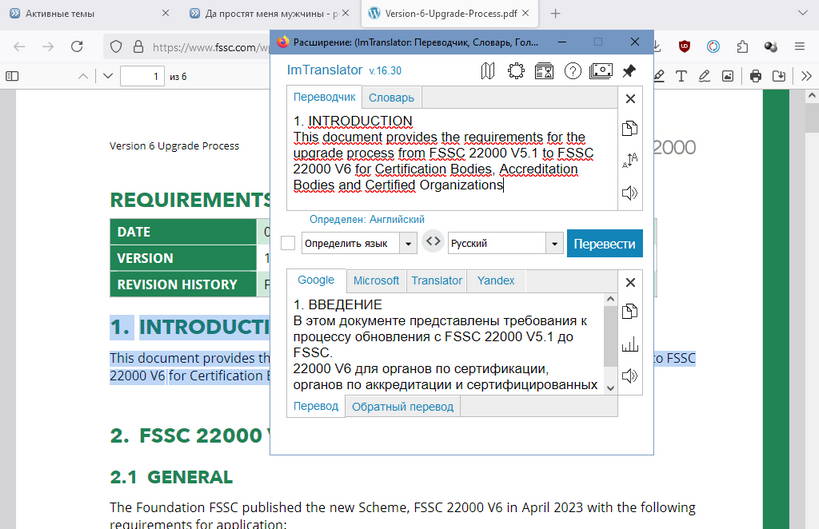This screenshot has width=819, height=529.
Task: Select PDF draw pencil tool
Action: [x=704, y=76]
